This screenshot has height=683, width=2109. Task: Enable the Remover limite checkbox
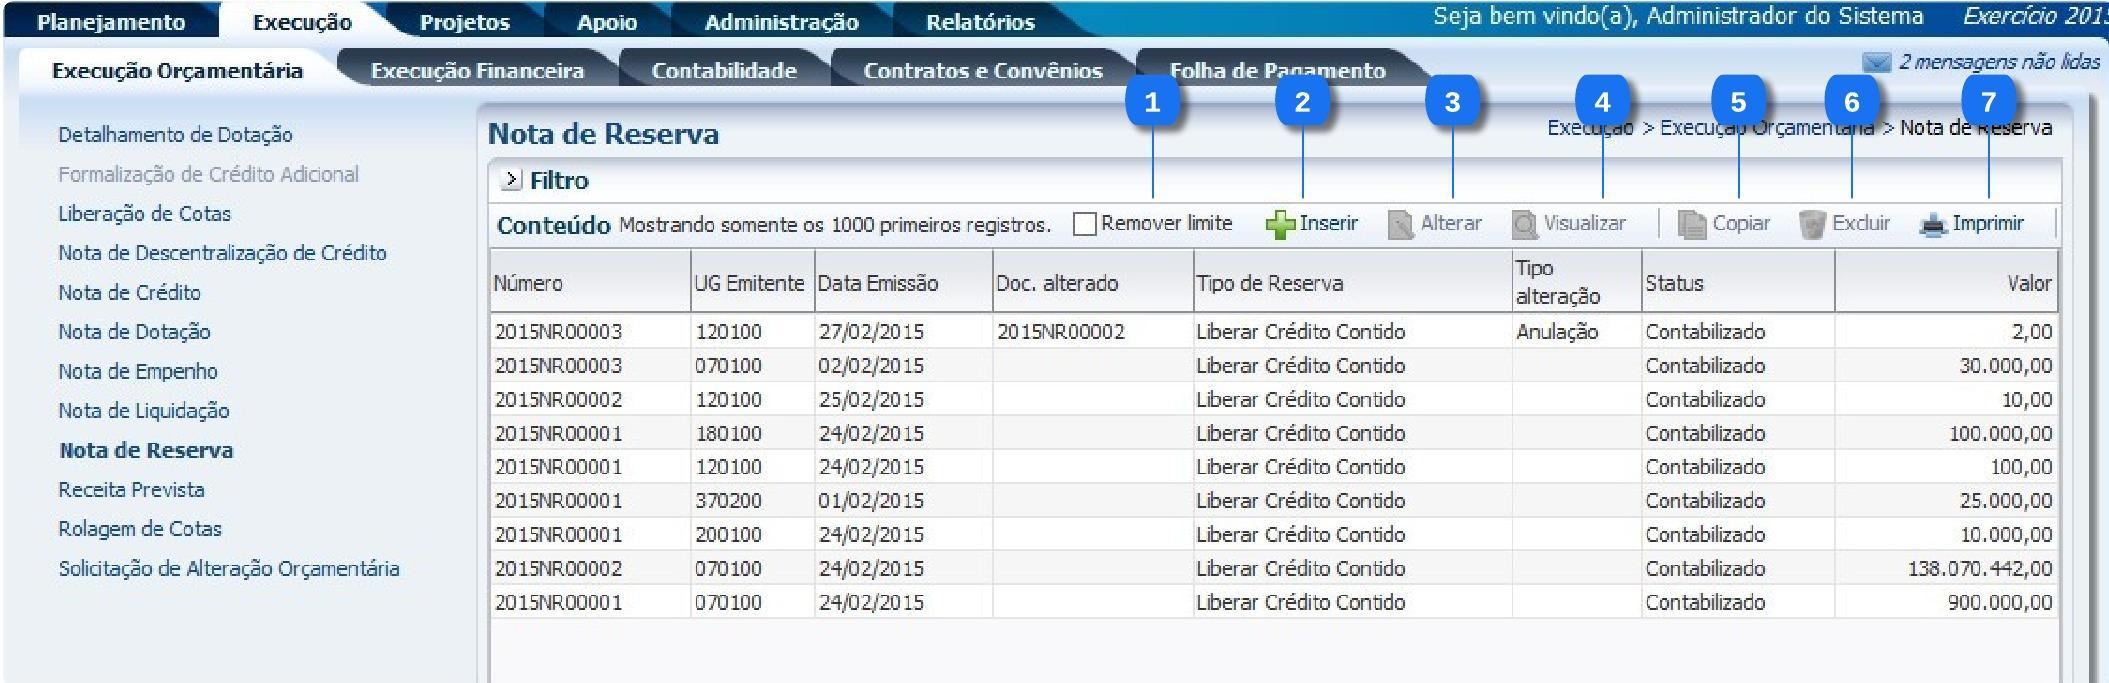[1084, 224]
